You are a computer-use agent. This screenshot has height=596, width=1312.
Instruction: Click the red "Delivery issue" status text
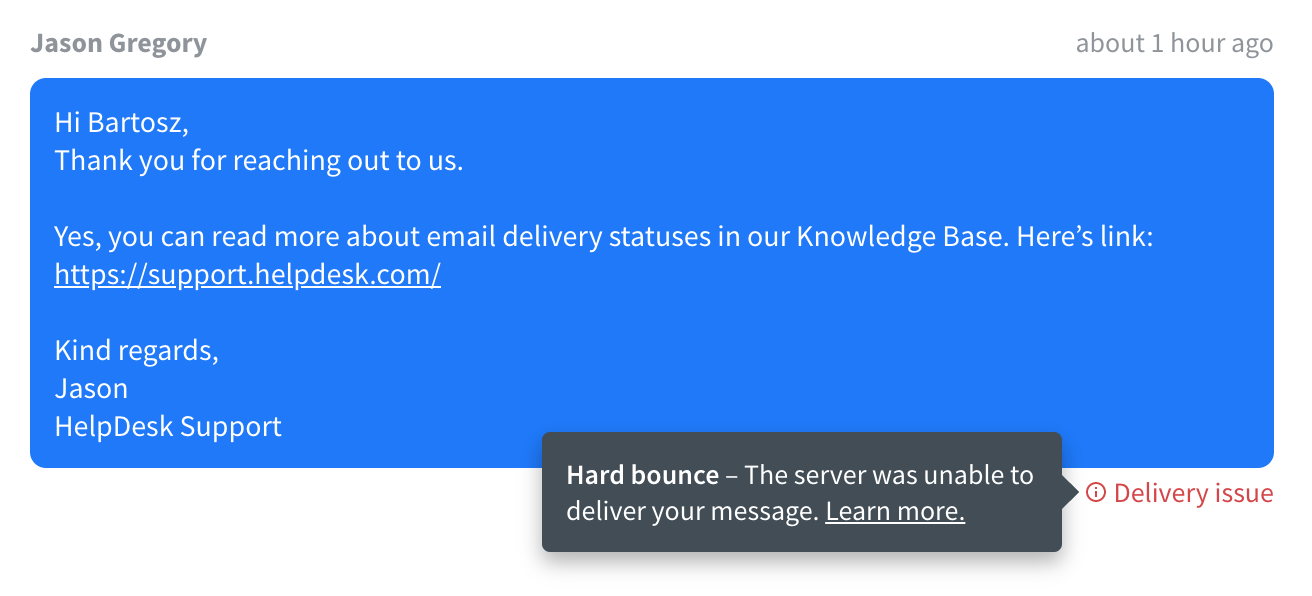pyautogui.click(x=1193, y=493)
